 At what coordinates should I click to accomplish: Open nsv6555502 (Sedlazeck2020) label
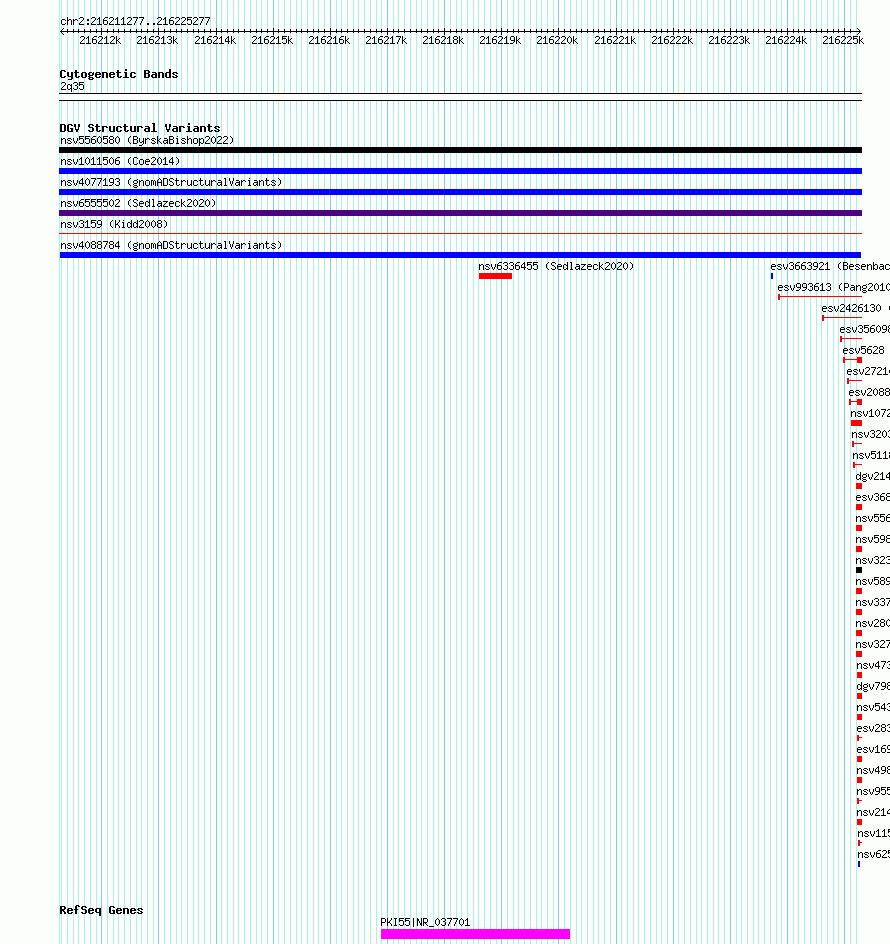click(138, 203)
